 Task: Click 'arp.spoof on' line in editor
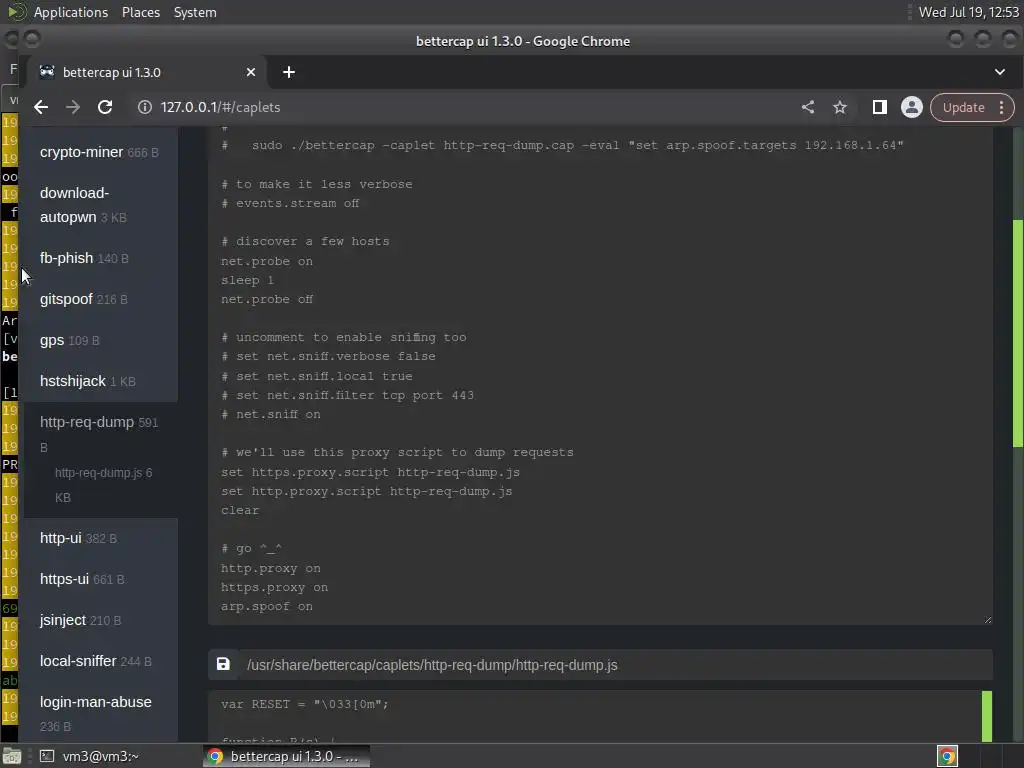(x=266, y=607)
